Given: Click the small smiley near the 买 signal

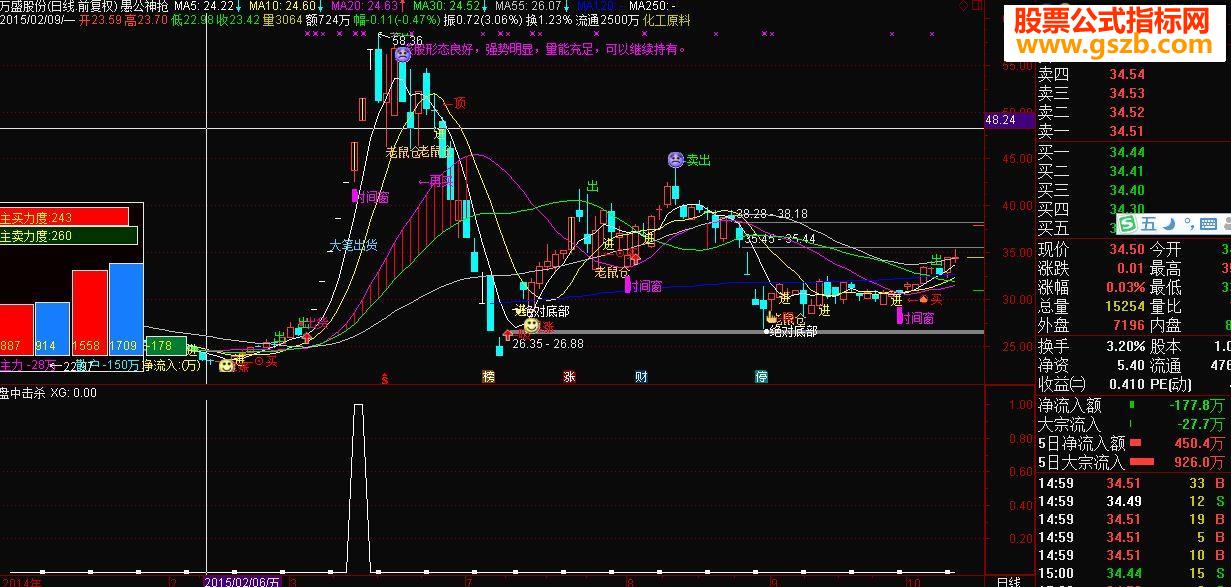Looking at the screenshot, I should point(228,366).
